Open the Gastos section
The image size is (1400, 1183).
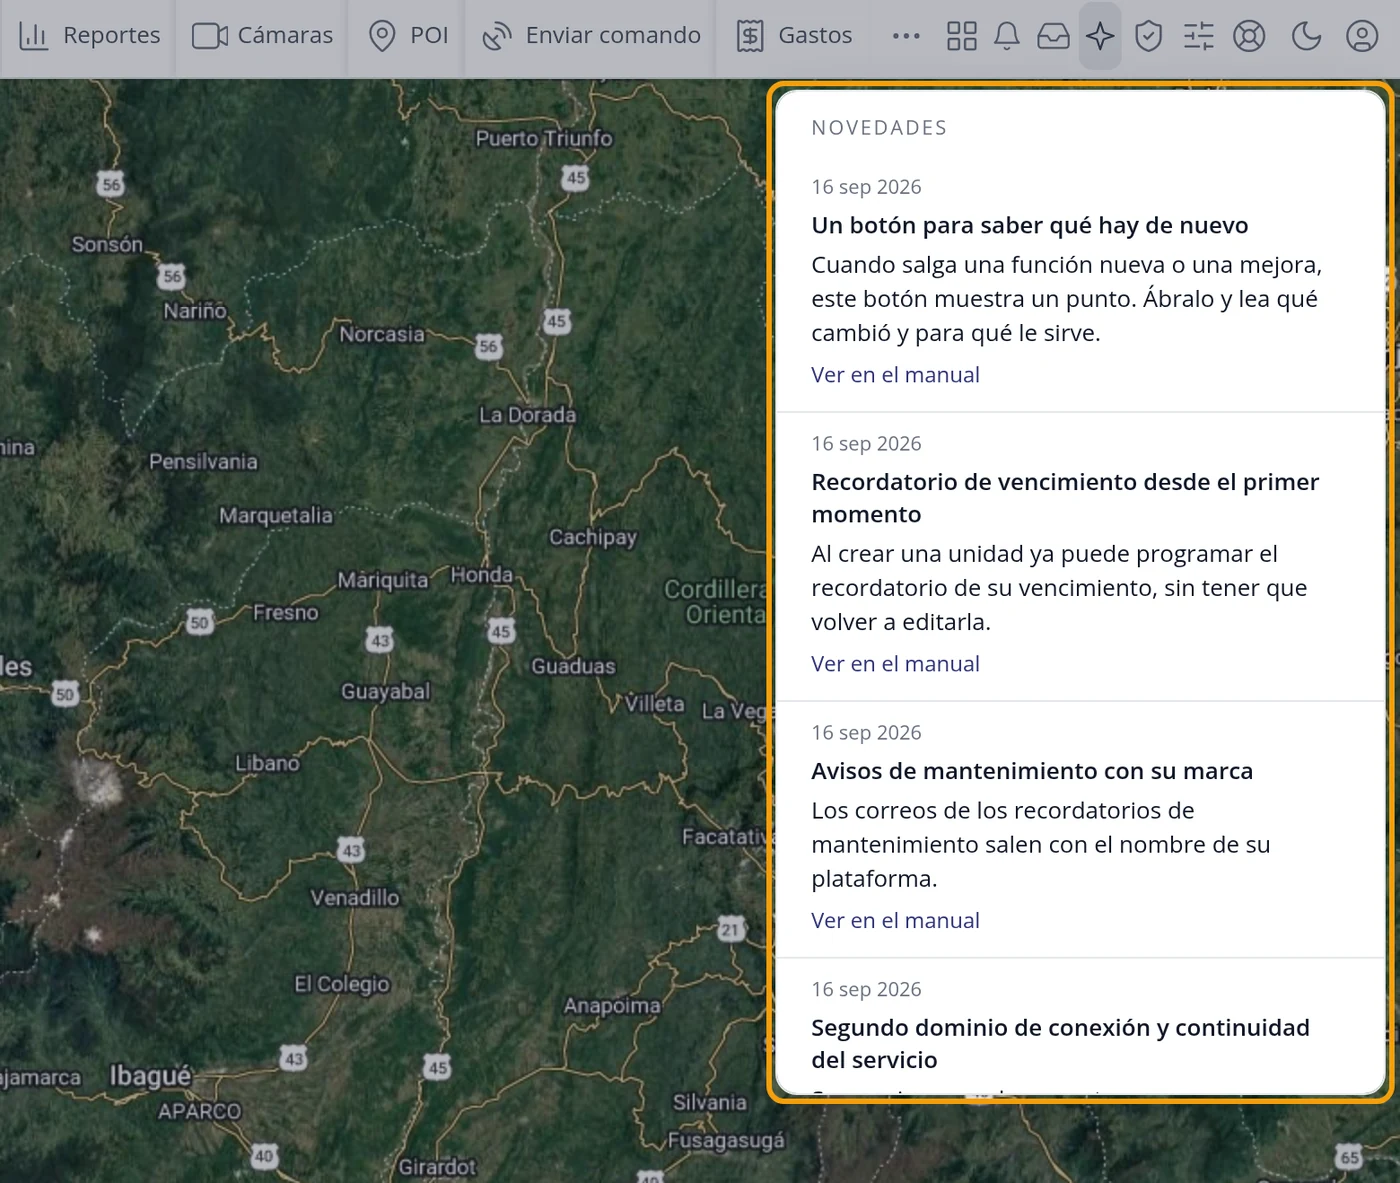[795, 36]
